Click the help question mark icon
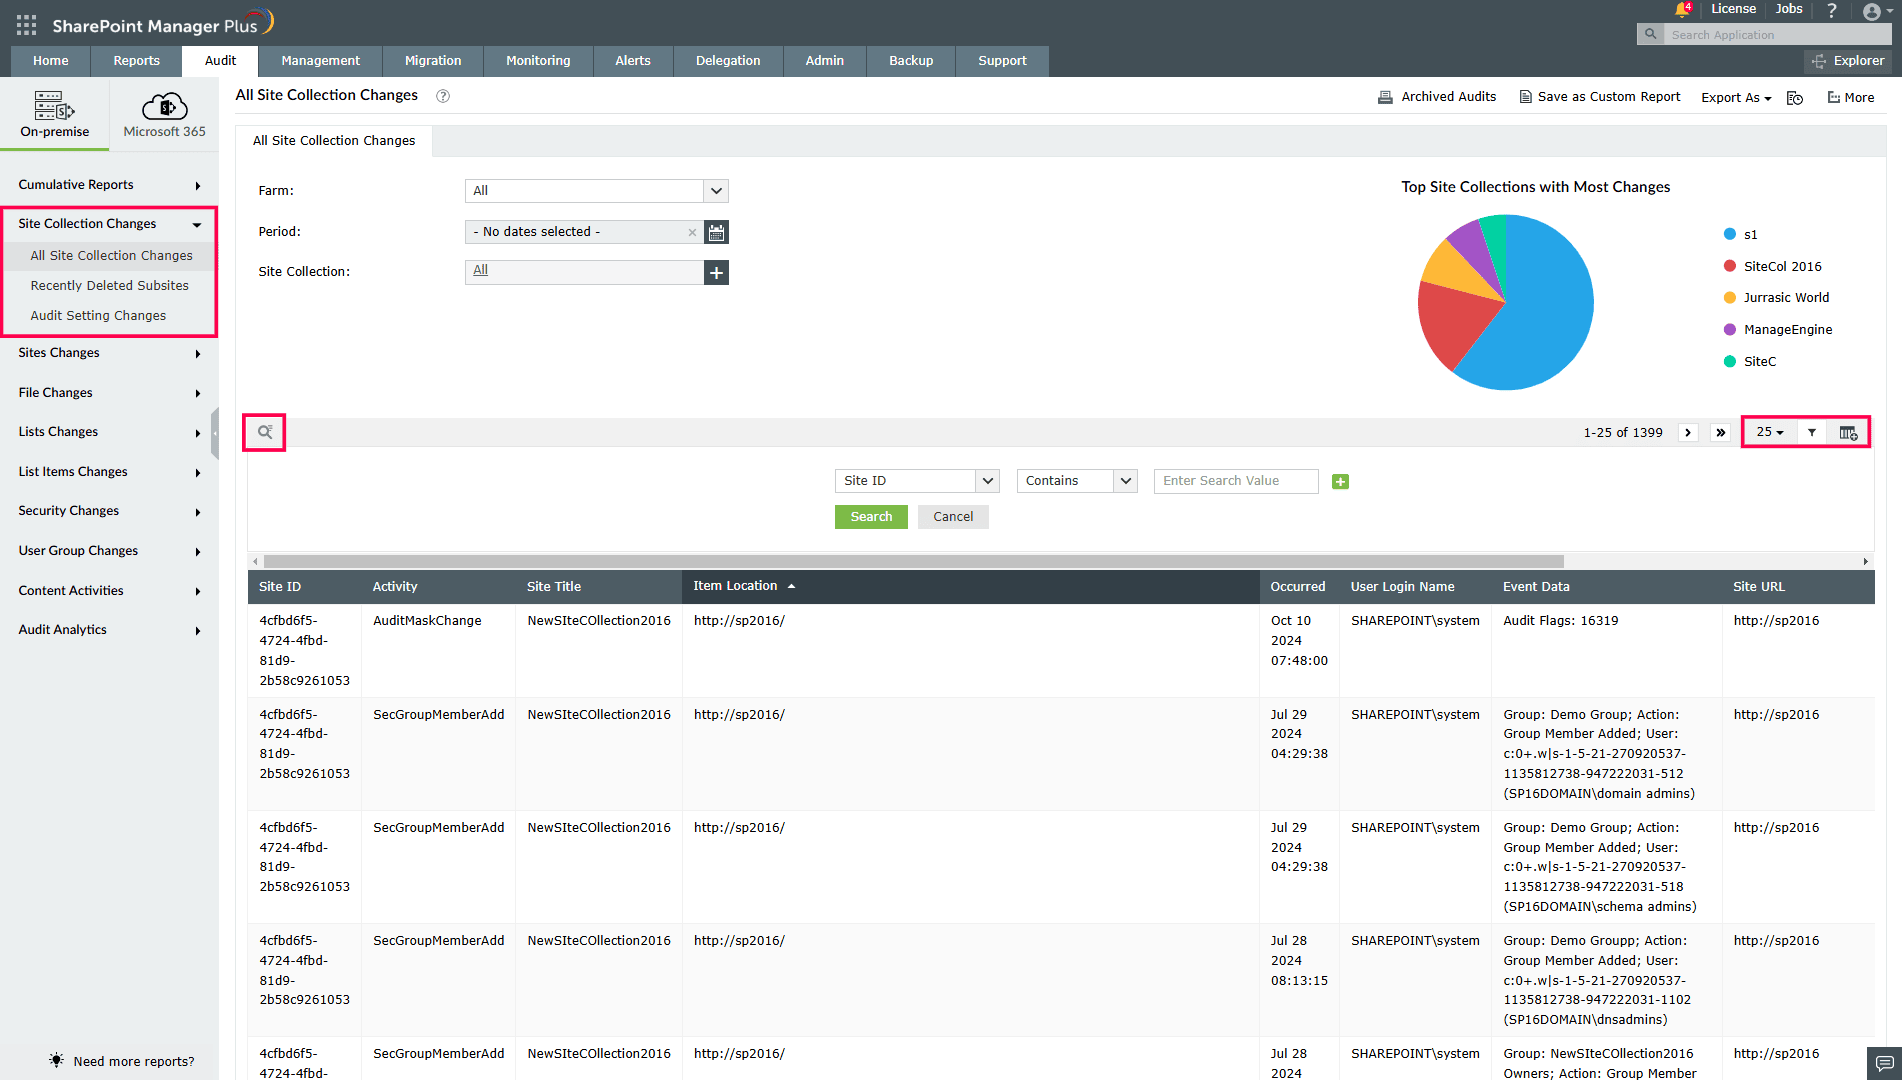 [1832, 10]
